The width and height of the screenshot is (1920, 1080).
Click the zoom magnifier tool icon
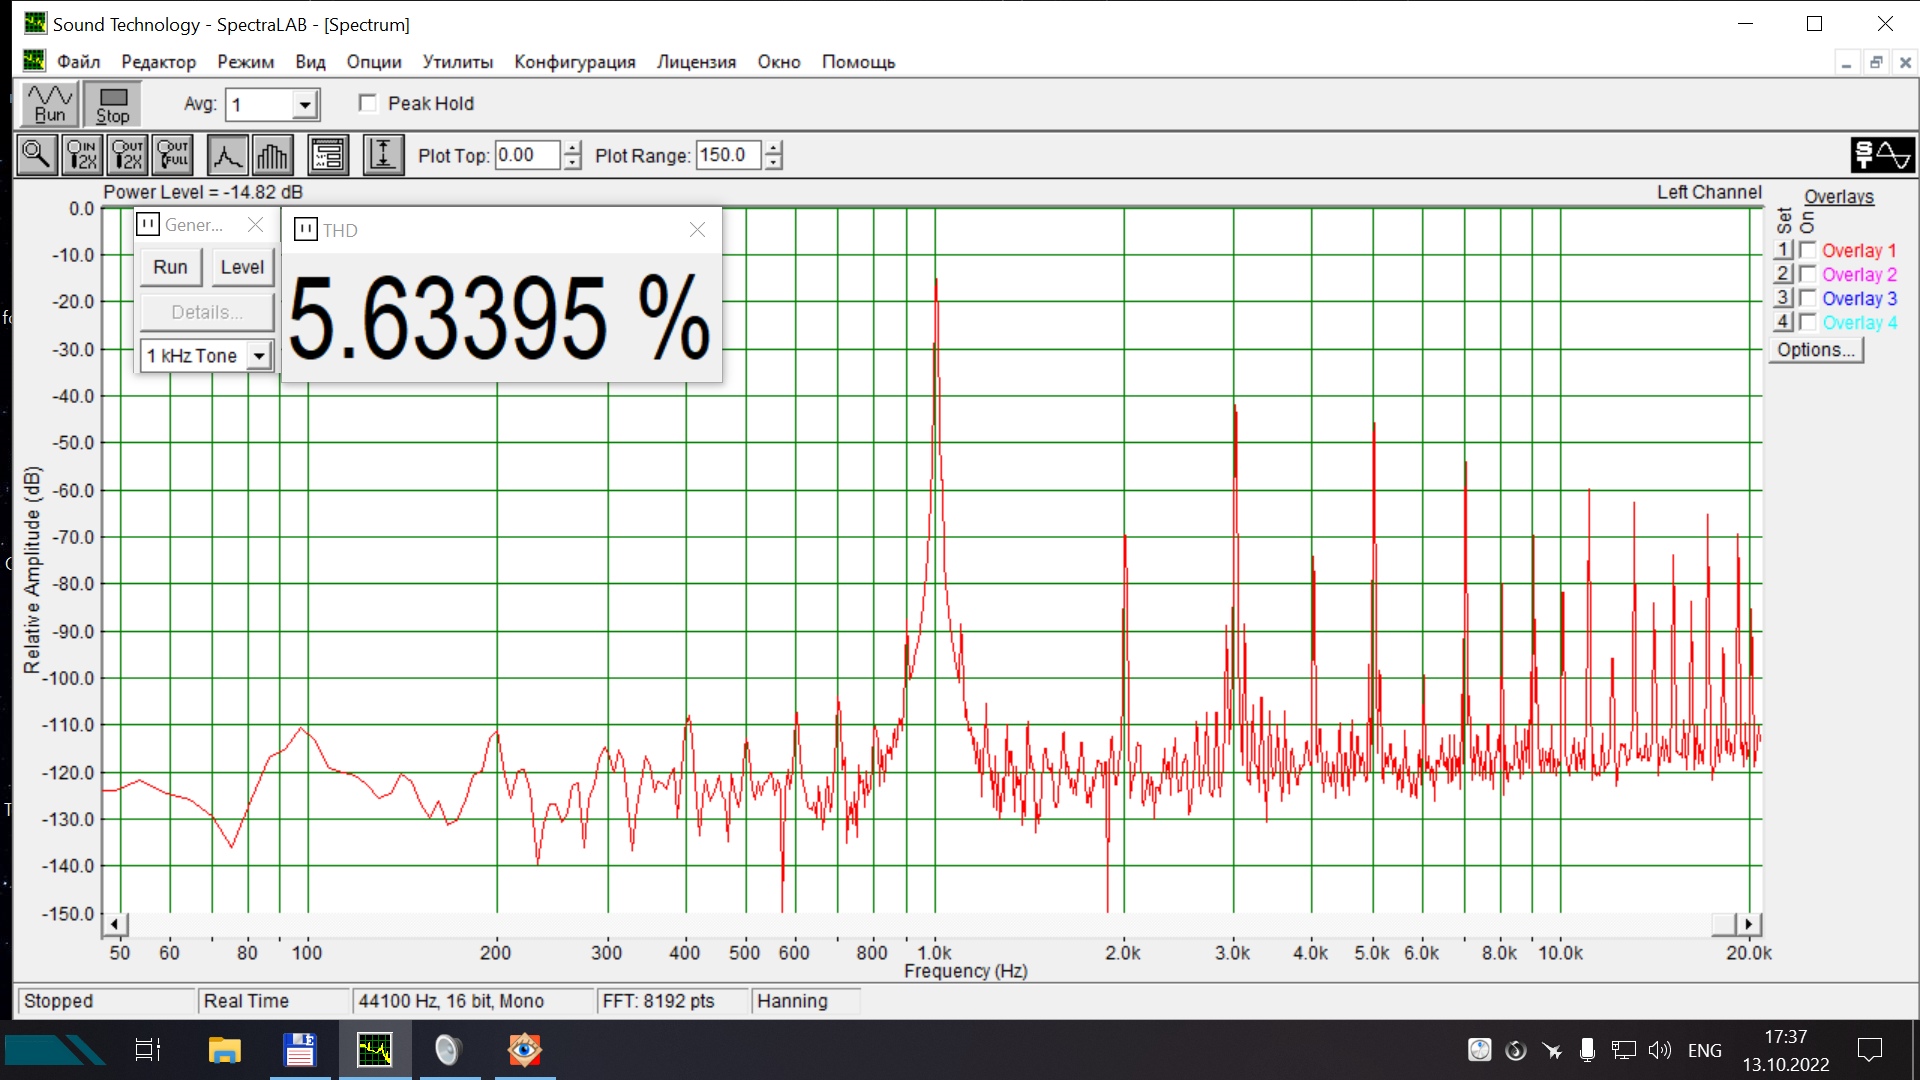point(37,155)
